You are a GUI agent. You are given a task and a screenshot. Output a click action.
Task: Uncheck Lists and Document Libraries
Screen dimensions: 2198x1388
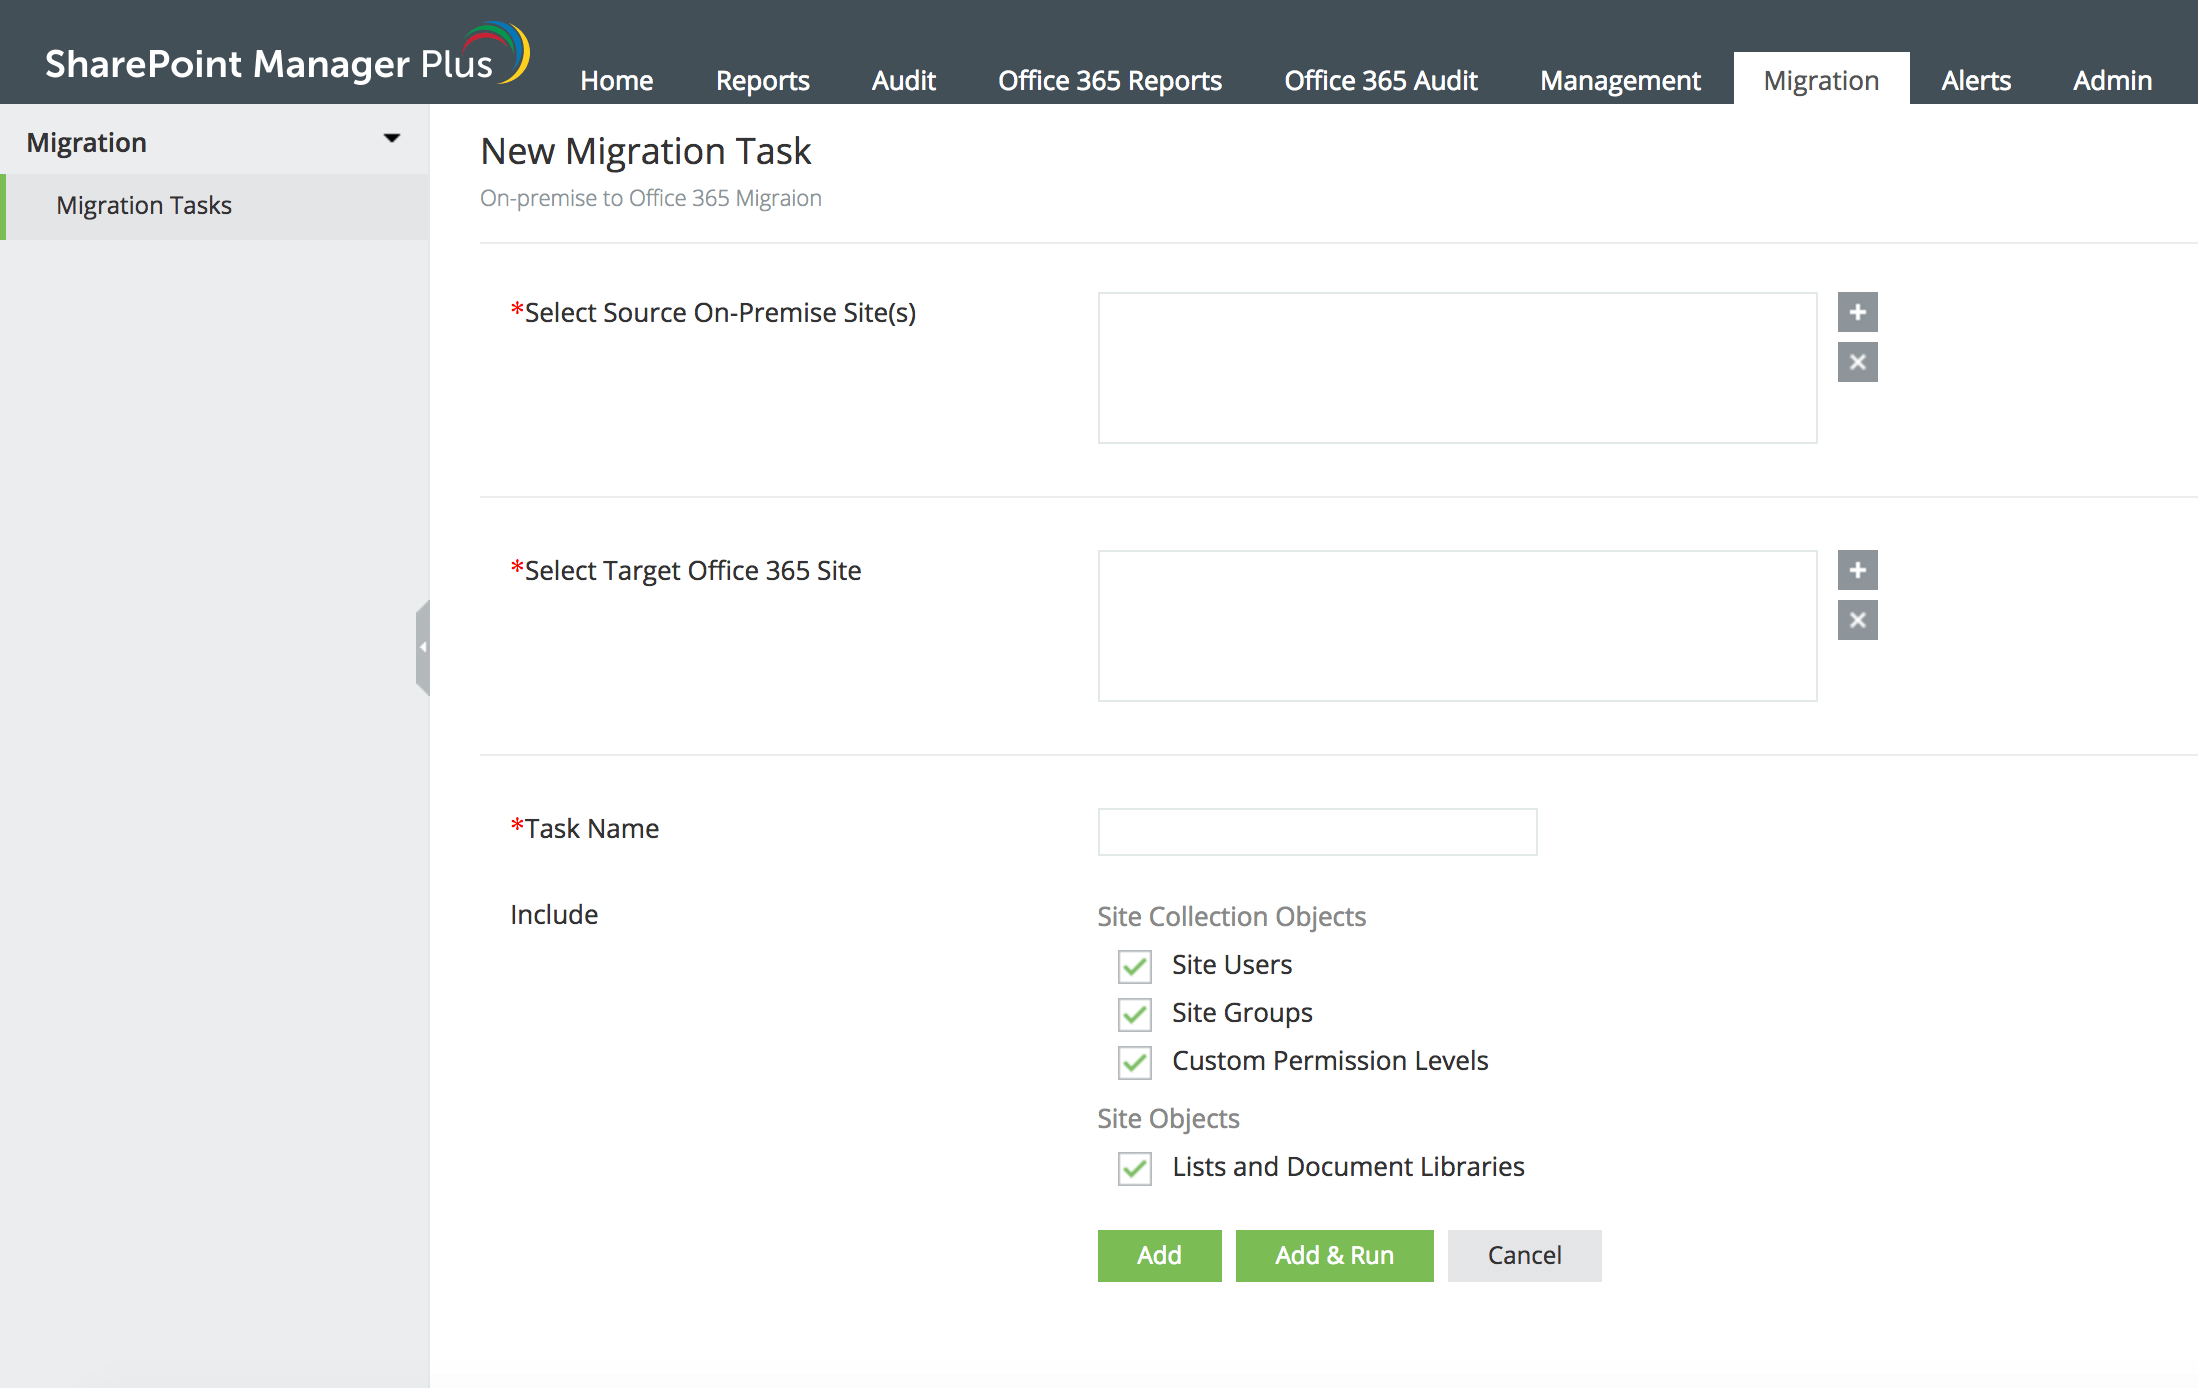pos(1134,1168)
